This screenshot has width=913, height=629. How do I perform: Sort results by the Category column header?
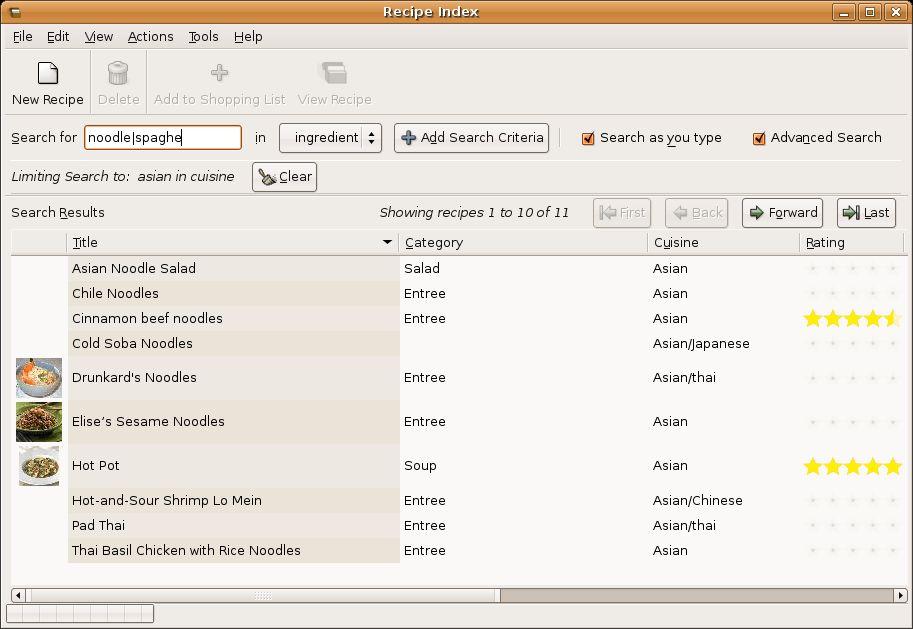click(522, 242)
